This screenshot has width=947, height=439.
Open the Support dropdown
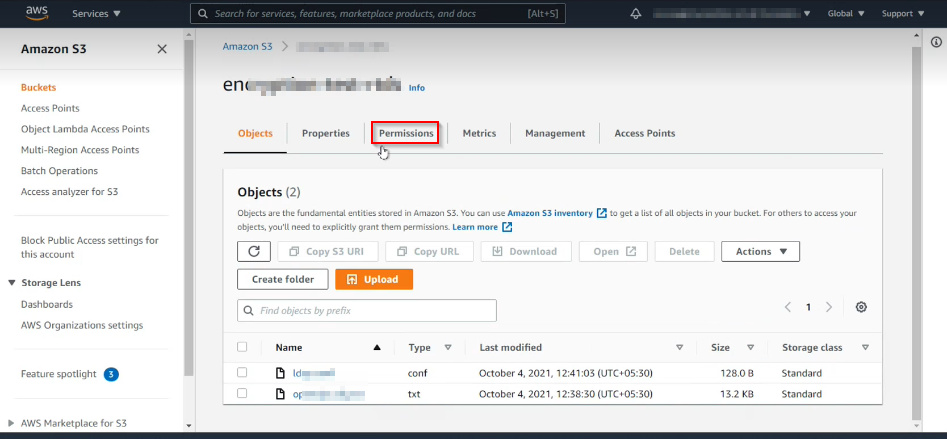tap(903, 13)
